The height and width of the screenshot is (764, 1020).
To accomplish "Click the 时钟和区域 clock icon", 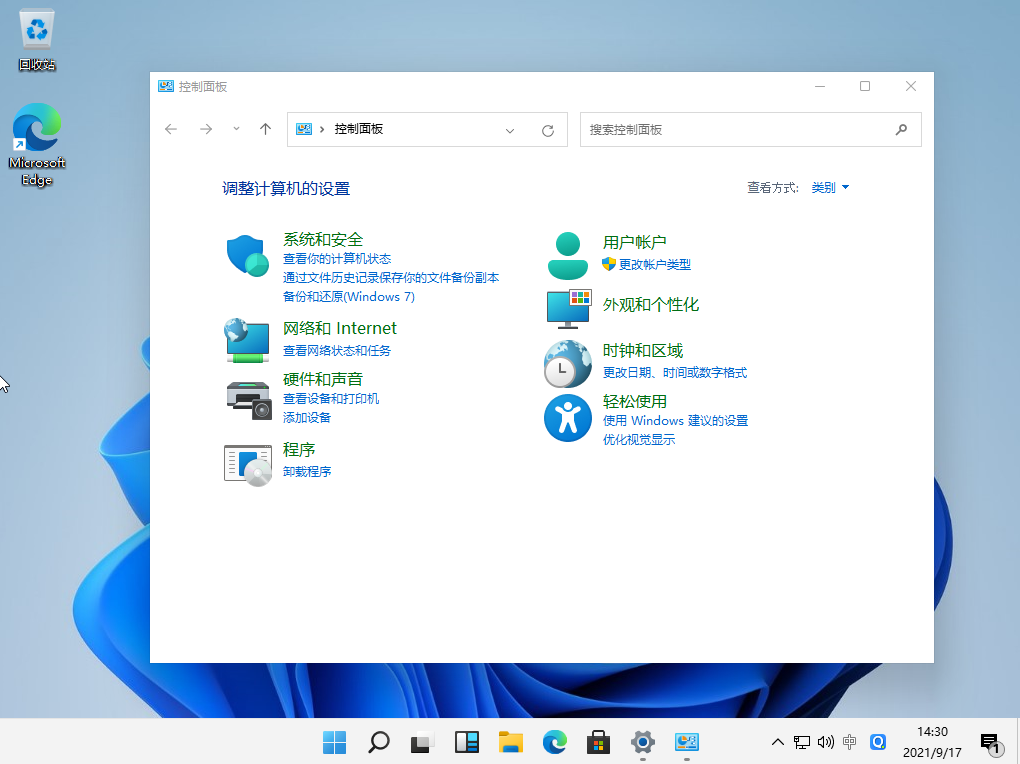I will click(x=567, y=363).
